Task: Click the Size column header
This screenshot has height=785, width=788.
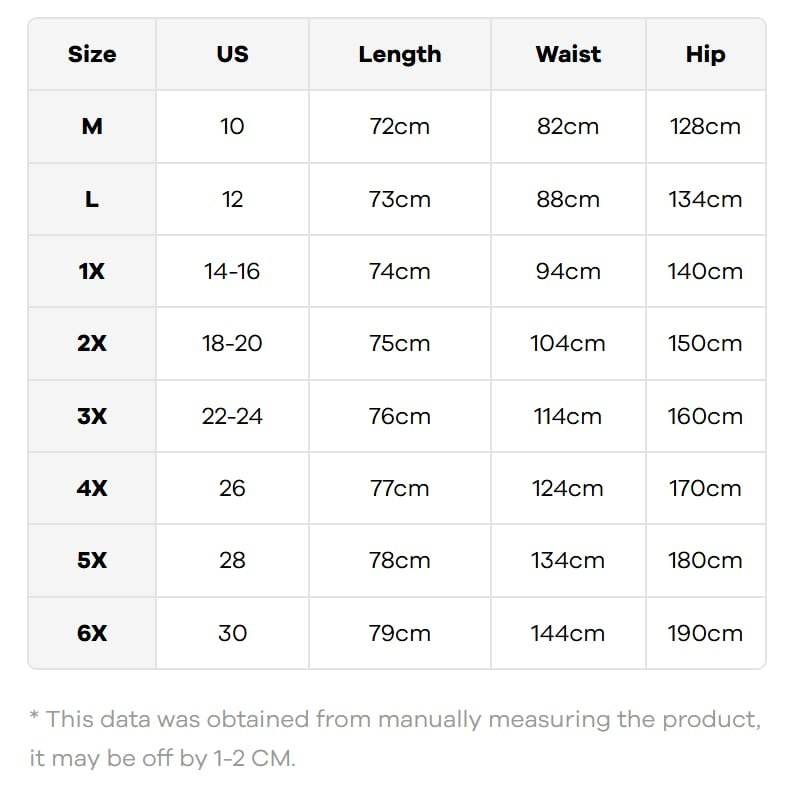Action: coord(92,54)
